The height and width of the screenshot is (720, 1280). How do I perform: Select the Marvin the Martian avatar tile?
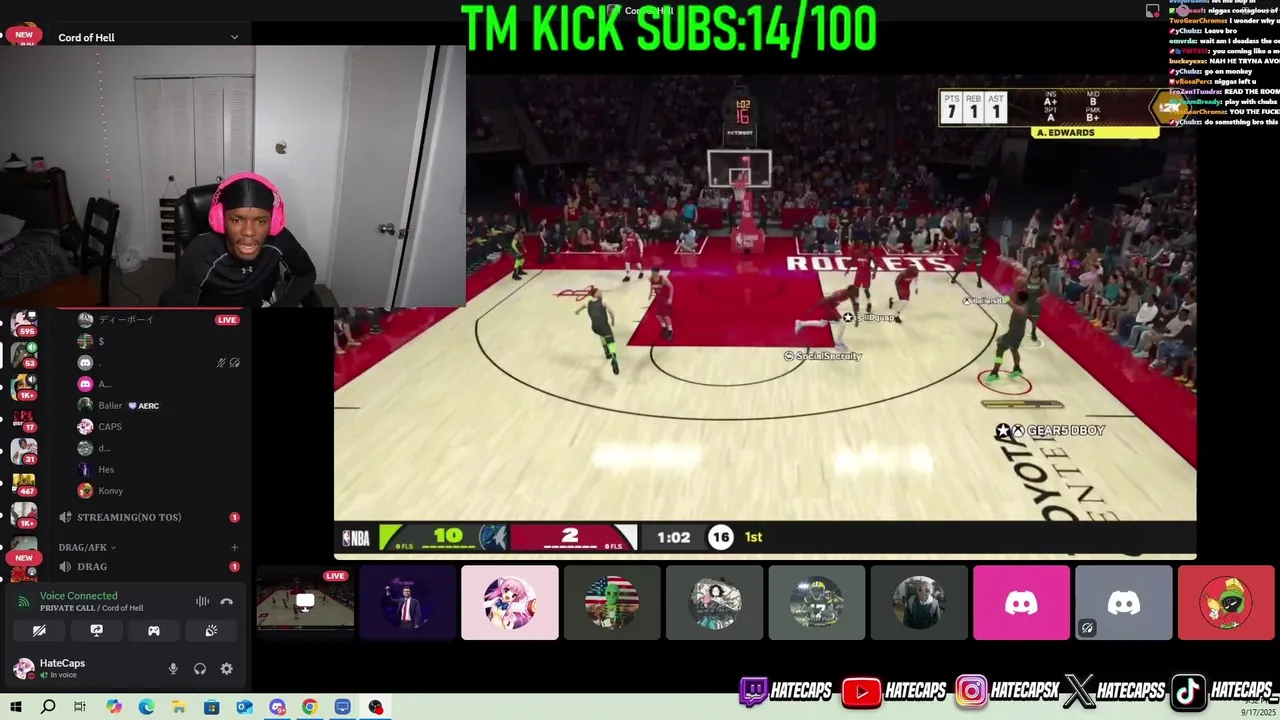1226,603
